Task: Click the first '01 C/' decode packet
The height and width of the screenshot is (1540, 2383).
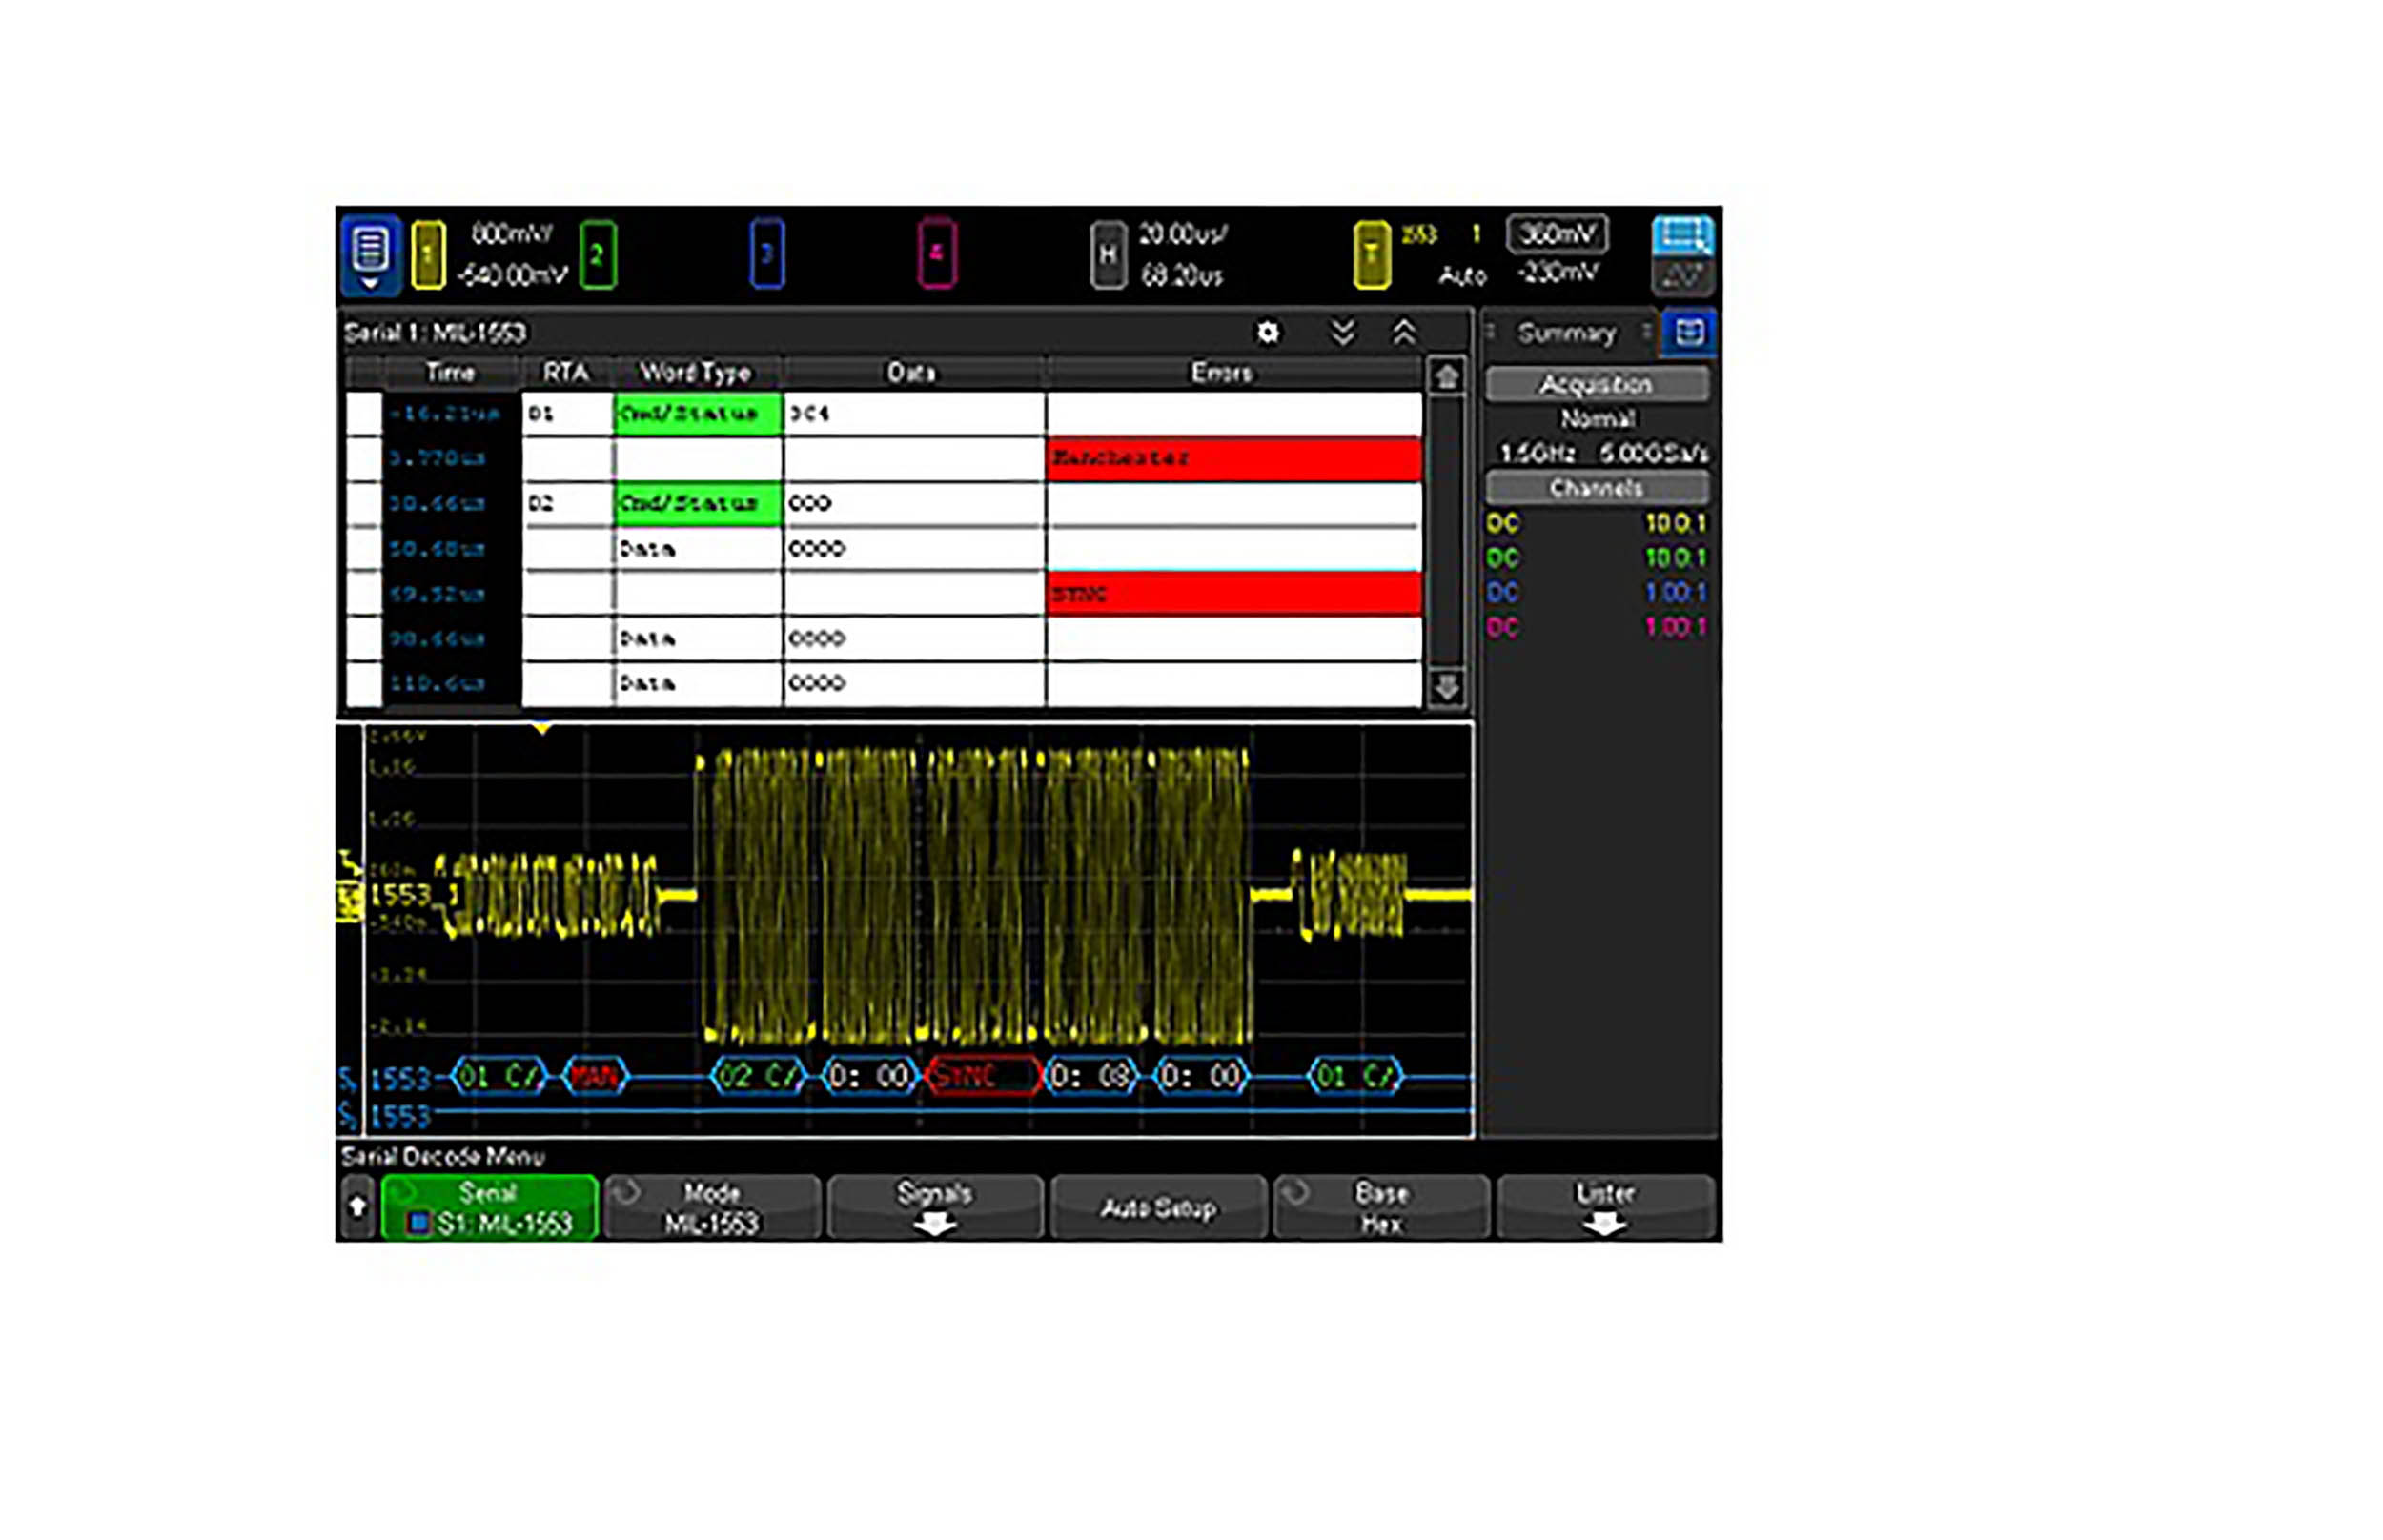Action: [x=499, y=1077]
